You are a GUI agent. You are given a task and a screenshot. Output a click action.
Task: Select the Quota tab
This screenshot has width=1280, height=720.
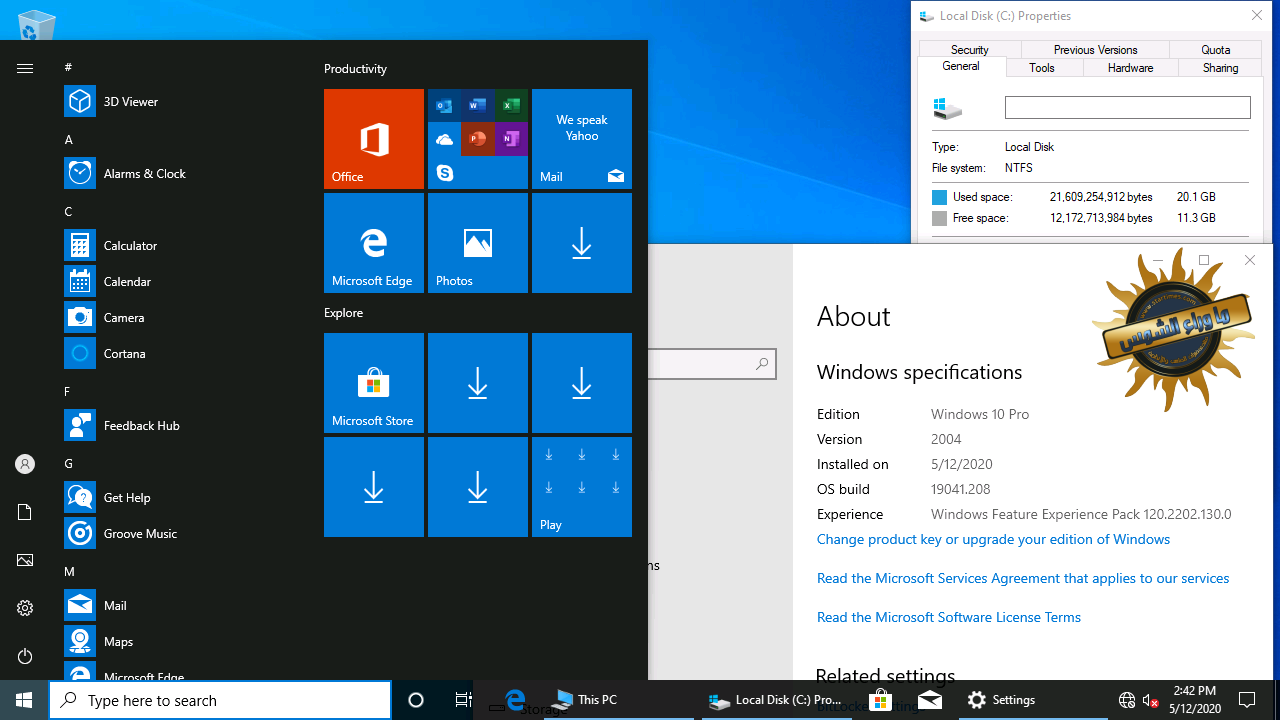coord(1216,49)
